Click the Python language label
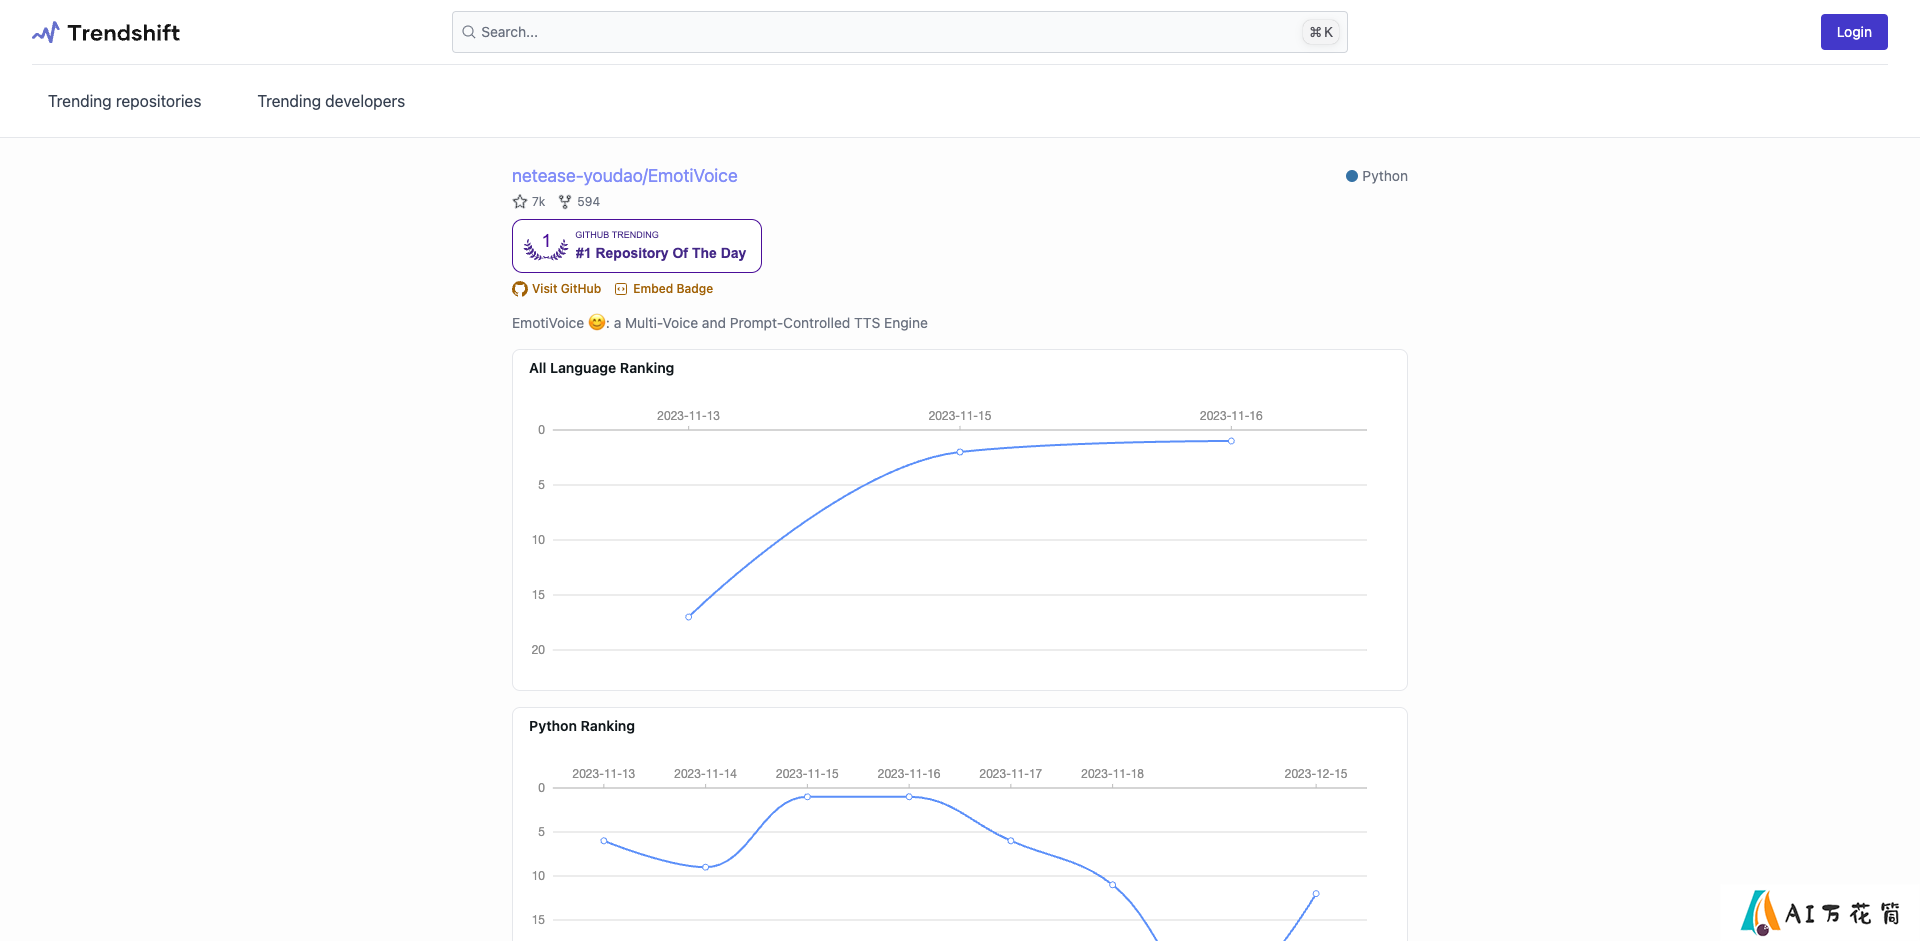The image size is (1920, 941). point(1384,176)
